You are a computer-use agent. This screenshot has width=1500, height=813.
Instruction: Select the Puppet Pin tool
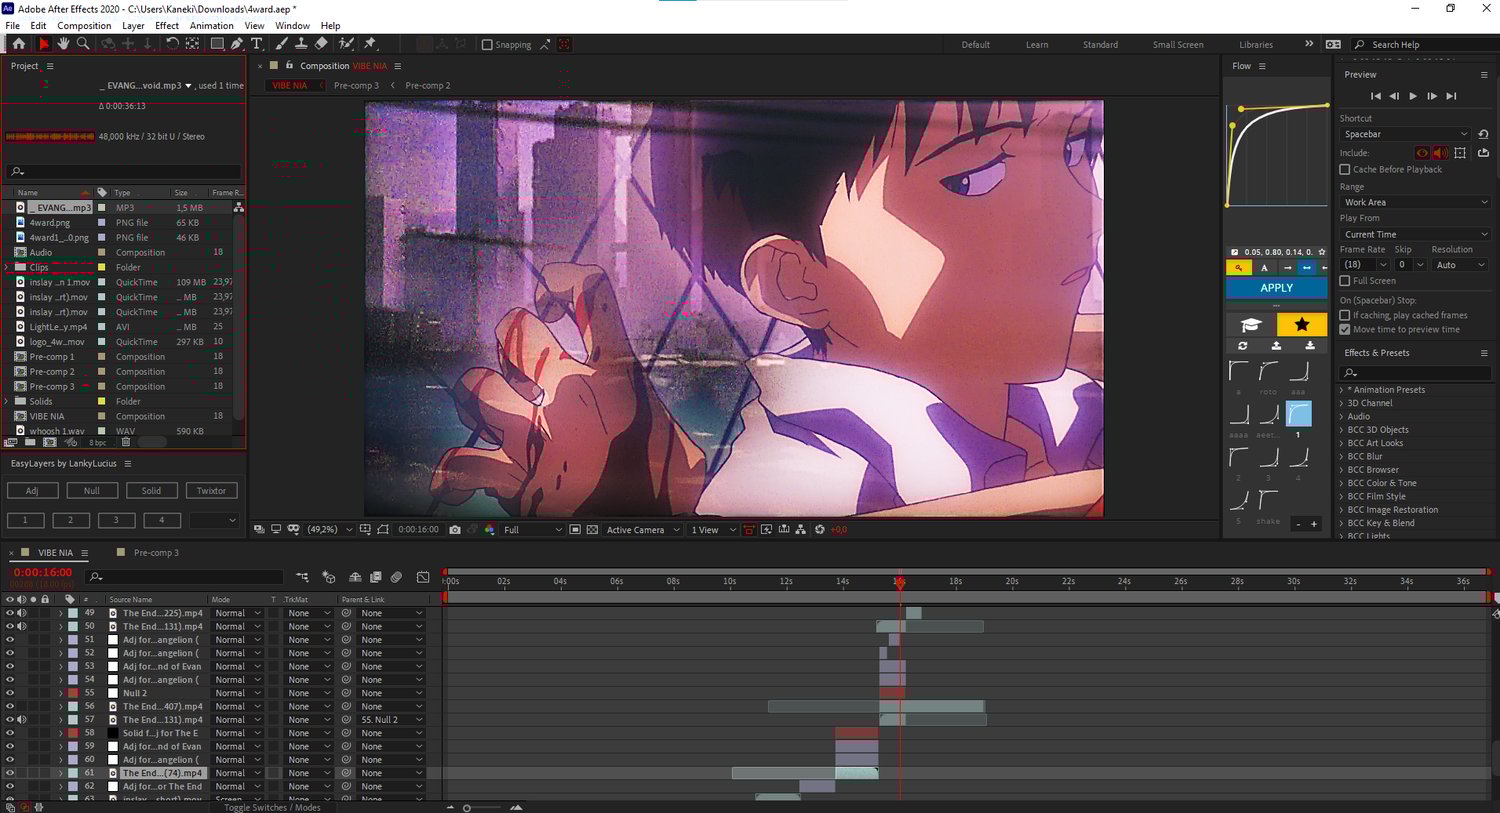tap(370, 44)
